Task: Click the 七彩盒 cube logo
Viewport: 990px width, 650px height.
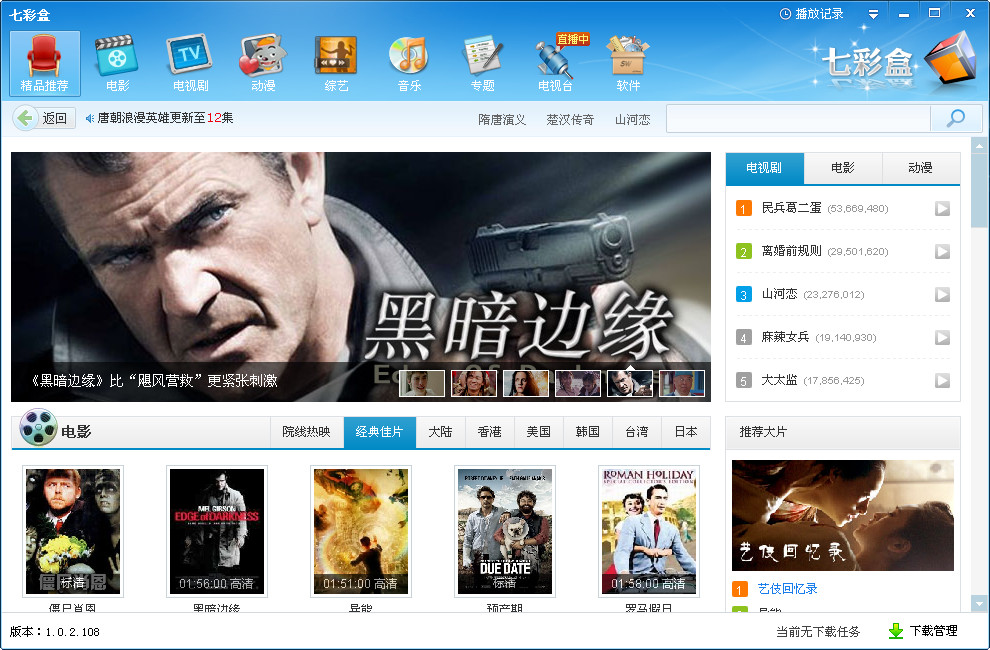Action: [x=949, y=58]
